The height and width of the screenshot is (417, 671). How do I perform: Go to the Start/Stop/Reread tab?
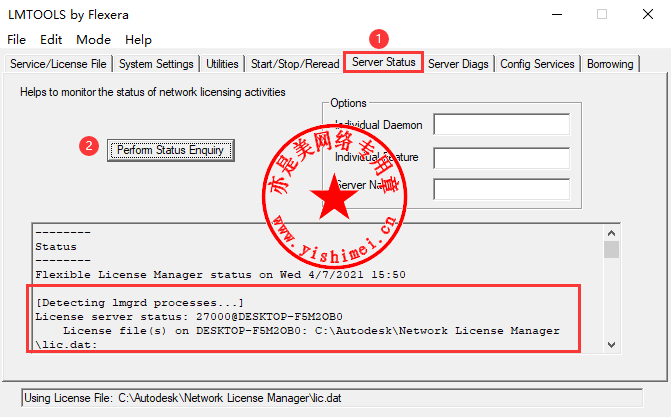pyautogui.click(x=295, y=64)
